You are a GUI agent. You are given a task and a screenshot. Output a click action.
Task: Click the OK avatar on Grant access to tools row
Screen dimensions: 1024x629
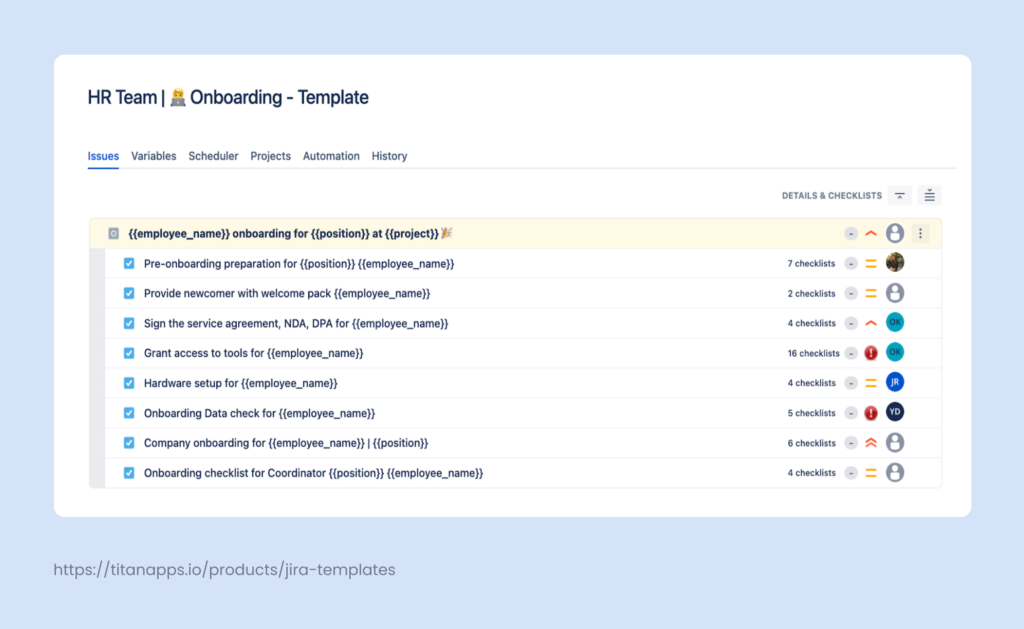click(x=895, y=352)
